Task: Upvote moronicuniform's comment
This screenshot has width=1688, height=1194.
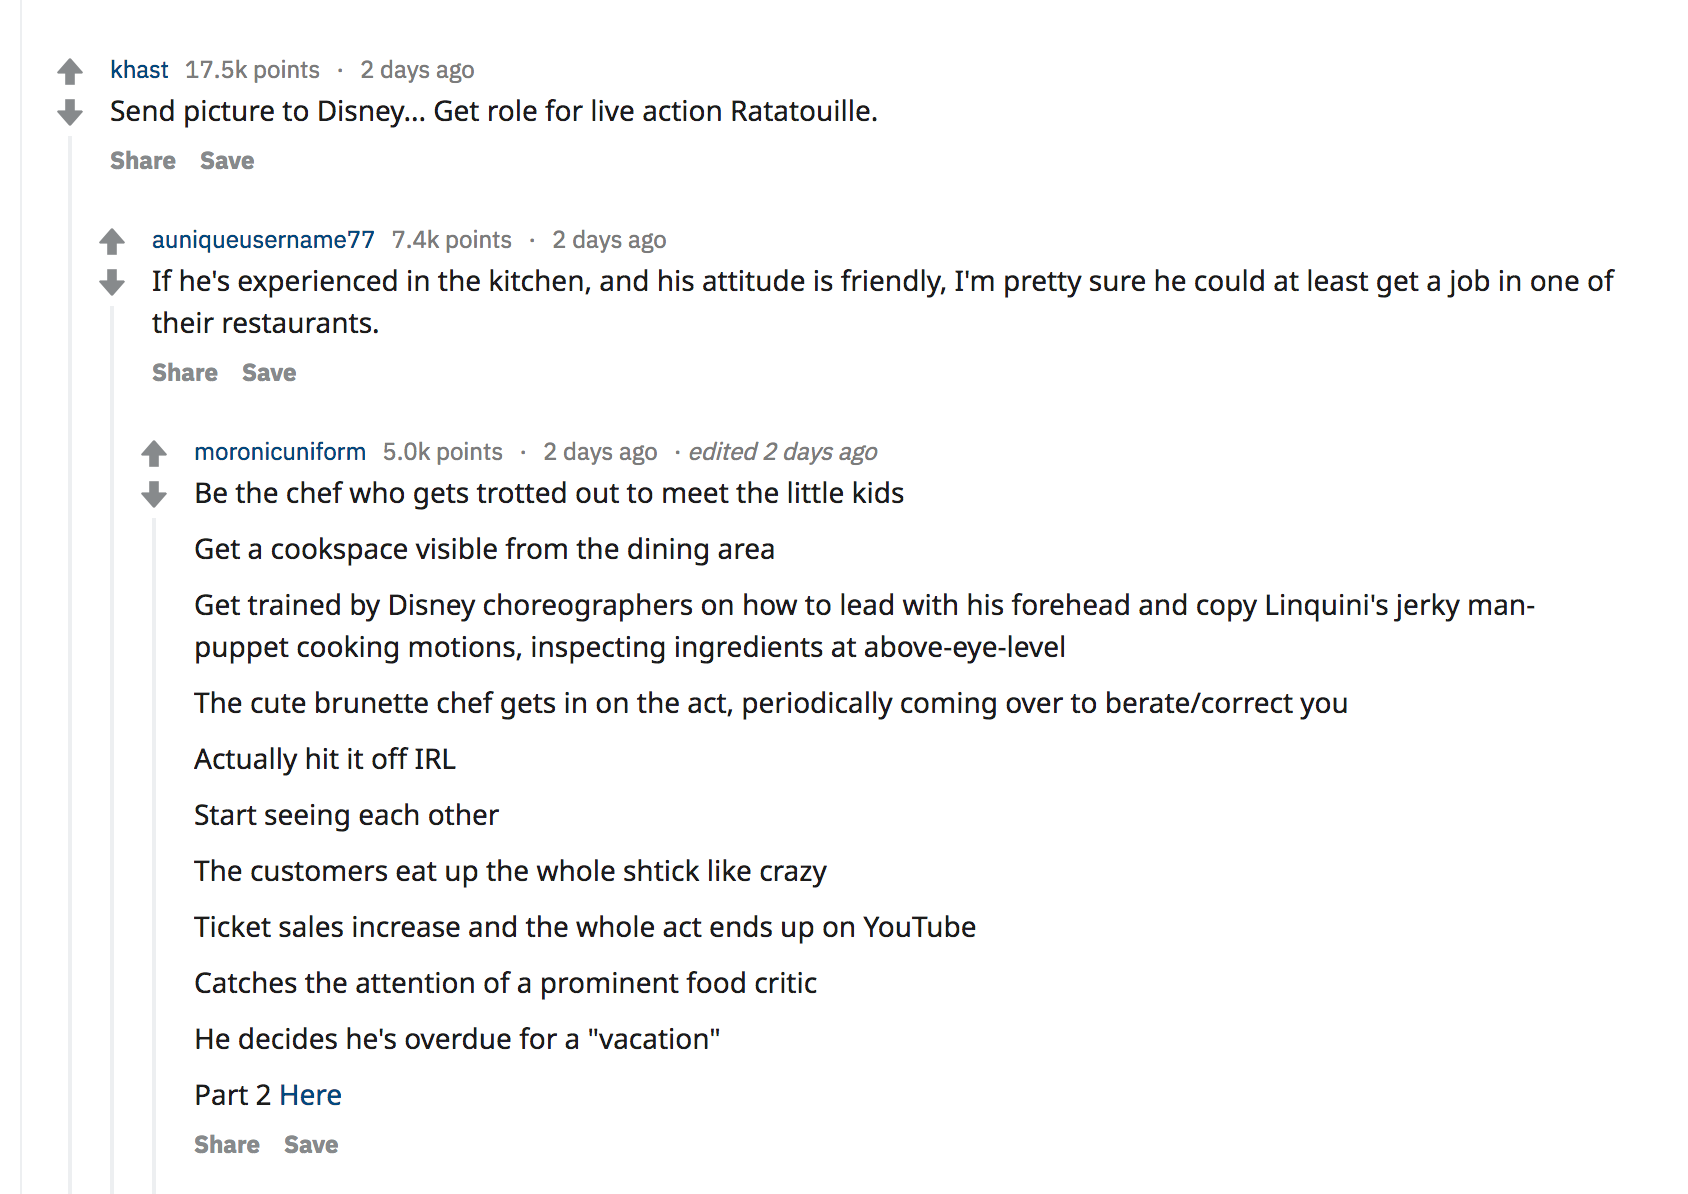Action: 154,453
